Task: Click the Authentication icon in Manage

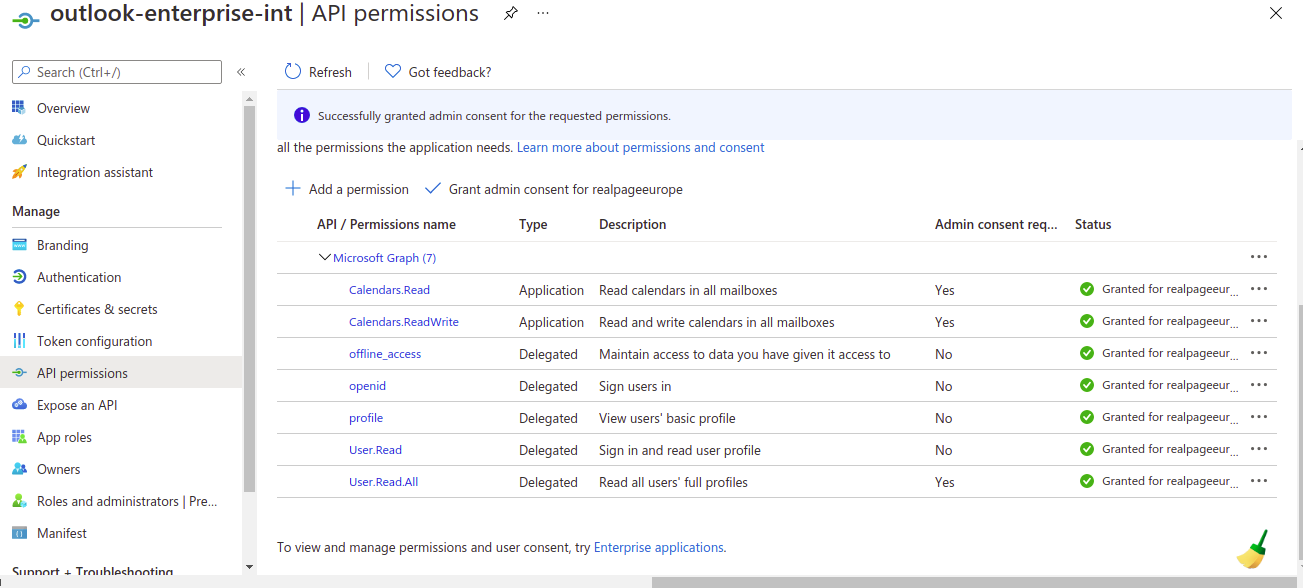Action: (19, 276)
